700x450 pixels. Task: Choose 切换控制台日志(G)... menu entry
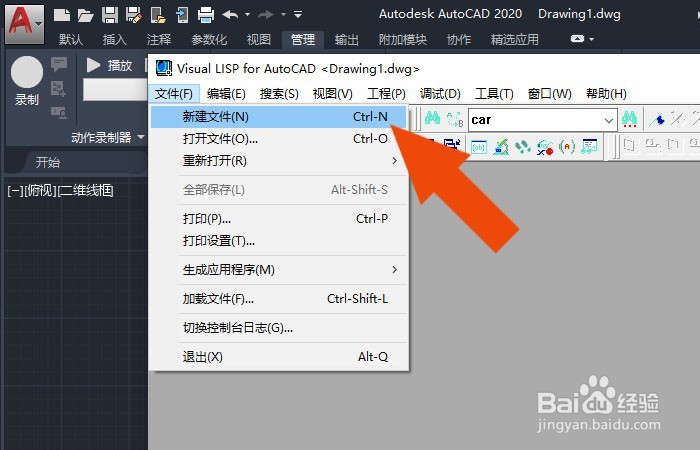tap(279, 328)
